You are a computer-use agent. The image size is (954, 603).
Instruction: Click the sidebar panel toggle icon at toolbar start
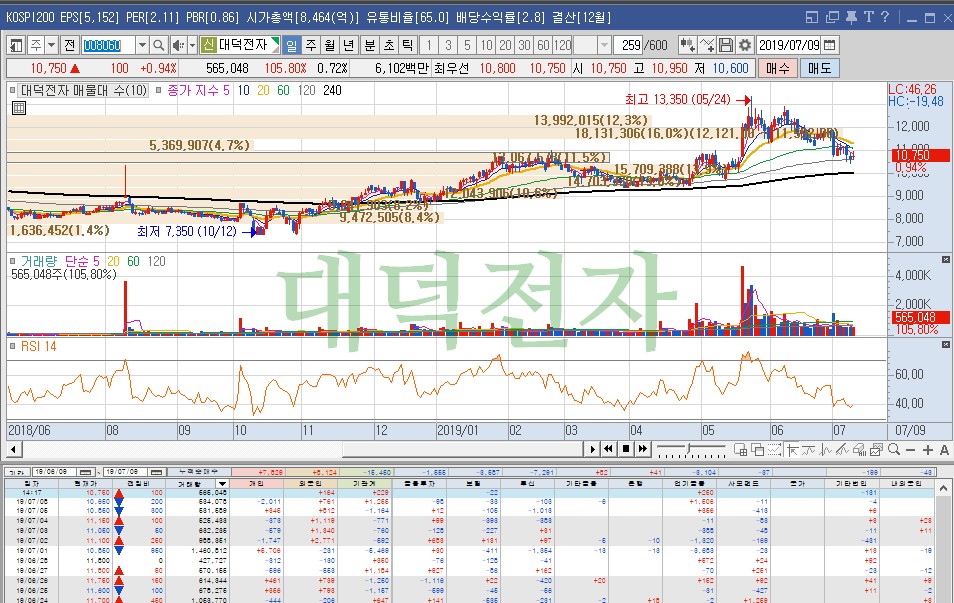click(16, 45)
